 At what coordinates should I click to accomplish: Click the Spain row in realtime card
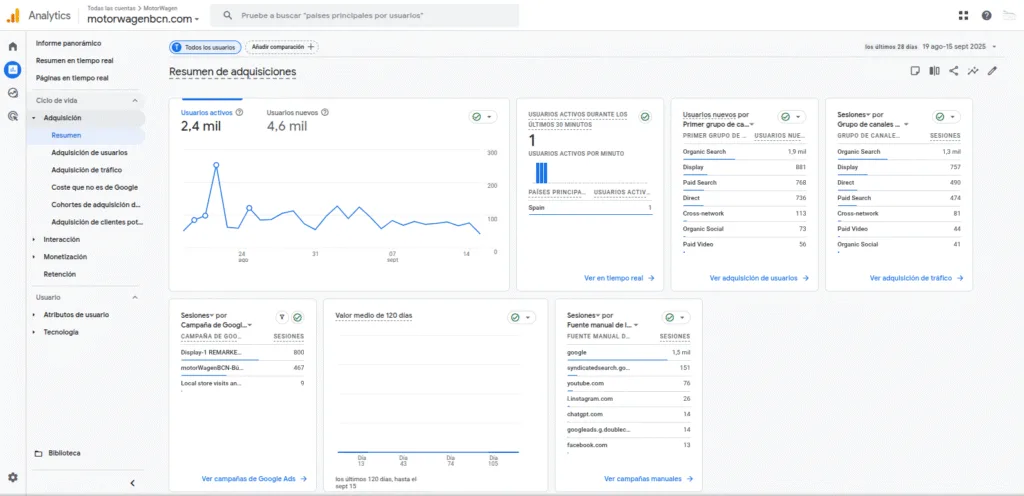coord(590,208)
